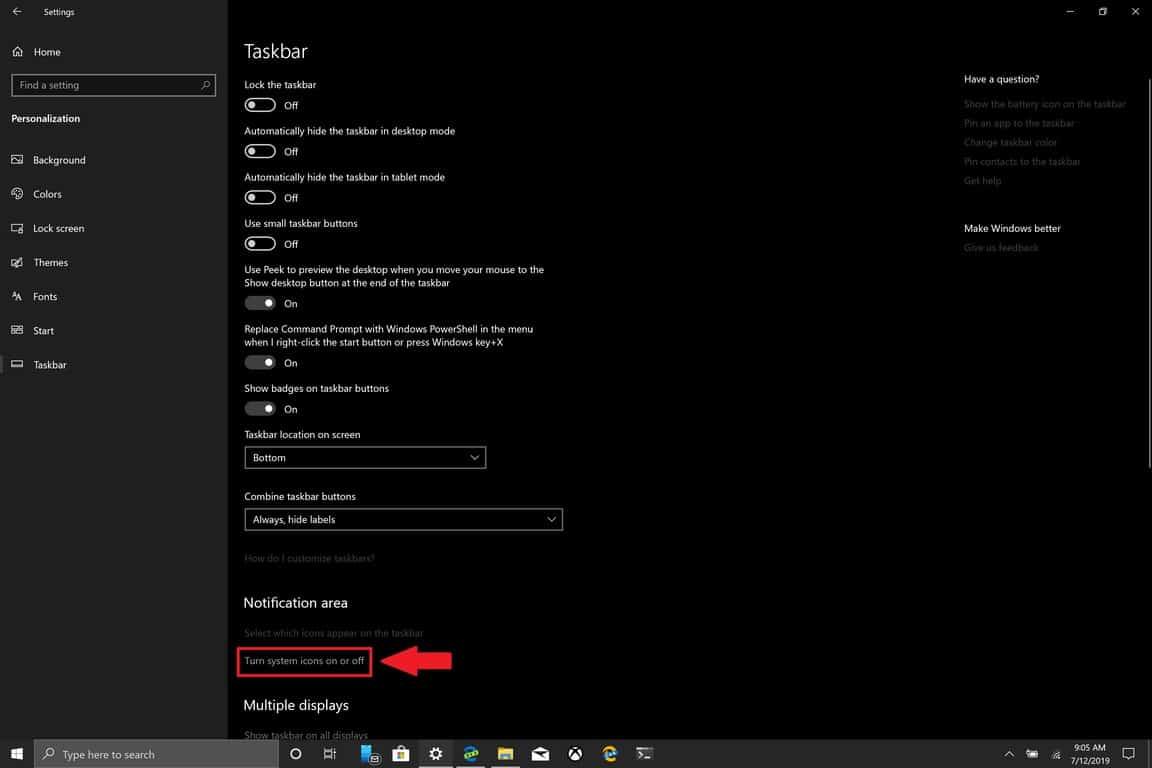Open Home via the house icon
Image resolution: width=1152 pixels, height=768 pixels.
(18, 52)
